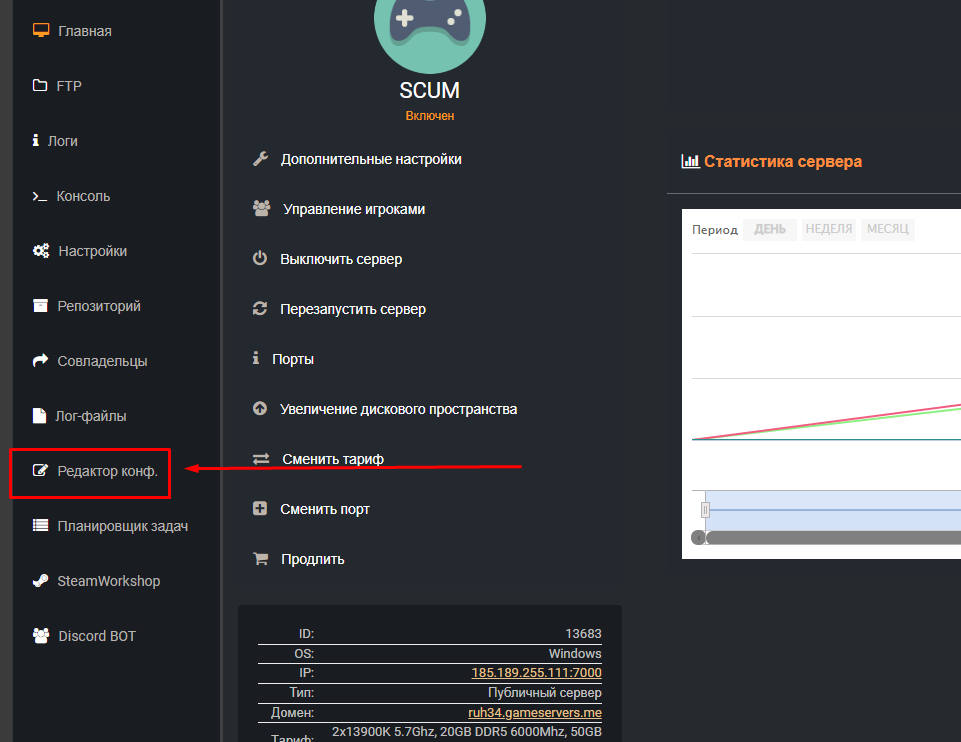Click the terminal icon beside Консоль

[x=40, y=196]
